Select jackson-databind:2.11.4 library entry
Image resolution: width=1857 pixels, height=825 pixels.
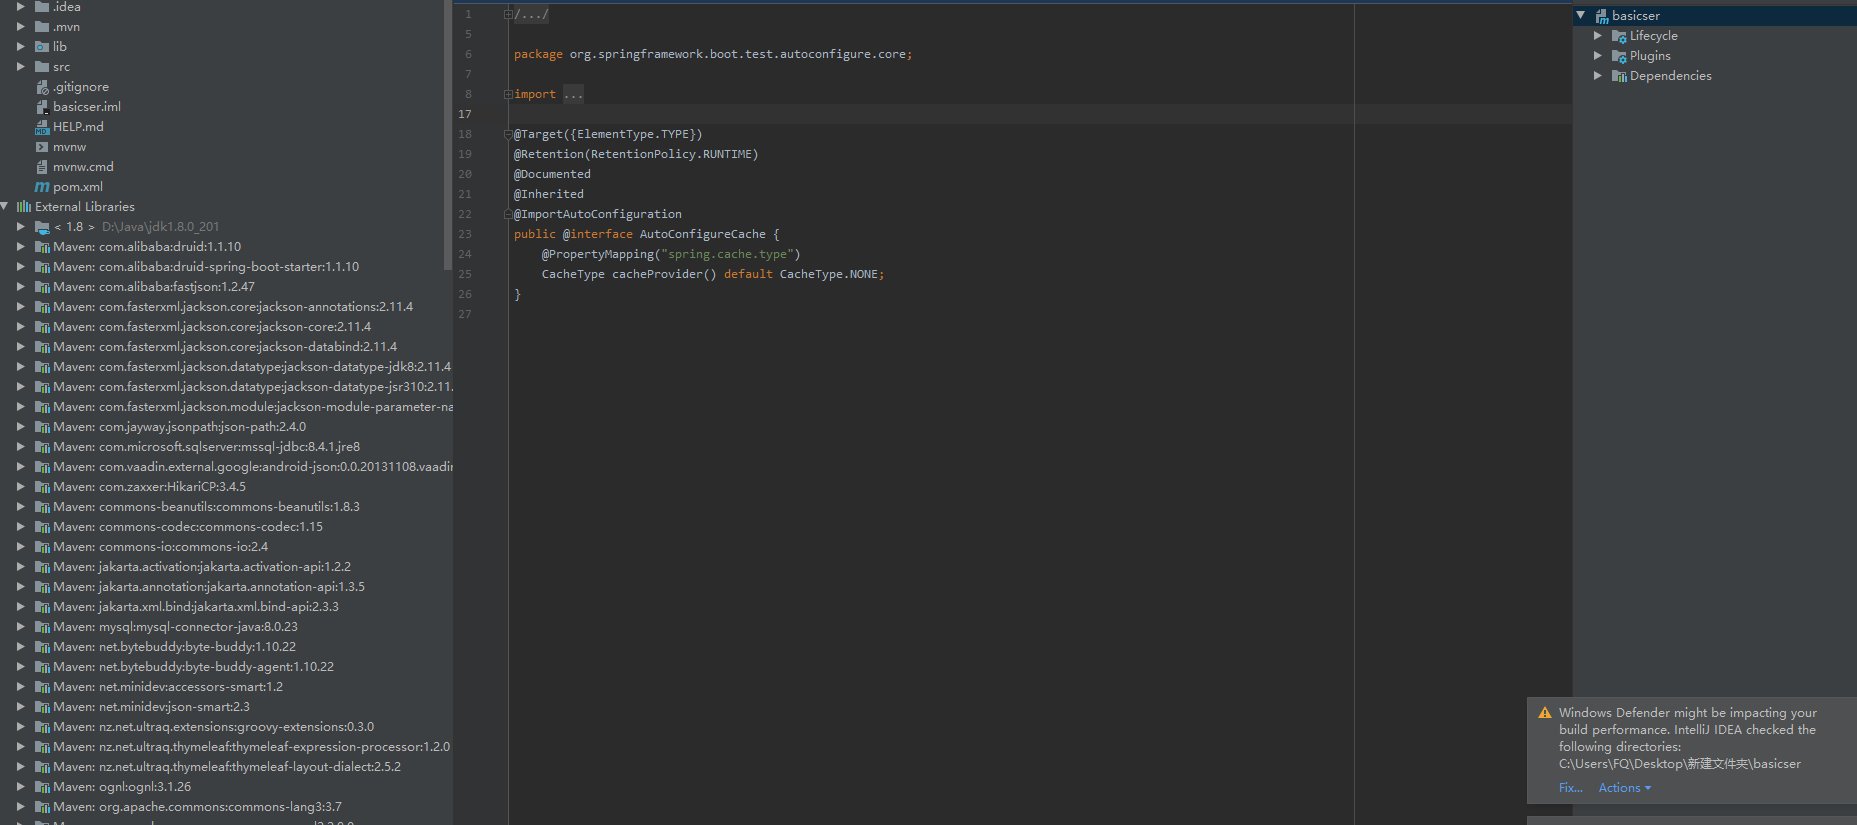pos(225,347)
